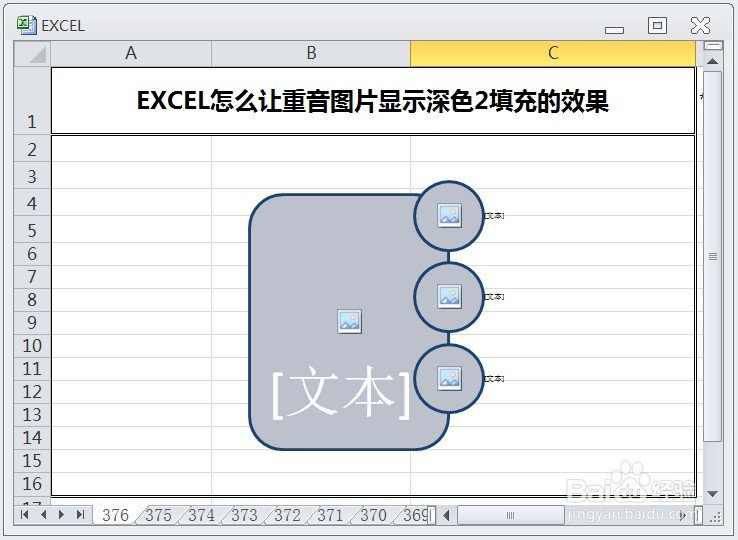Select row 13 header

(x=32, y=415)
